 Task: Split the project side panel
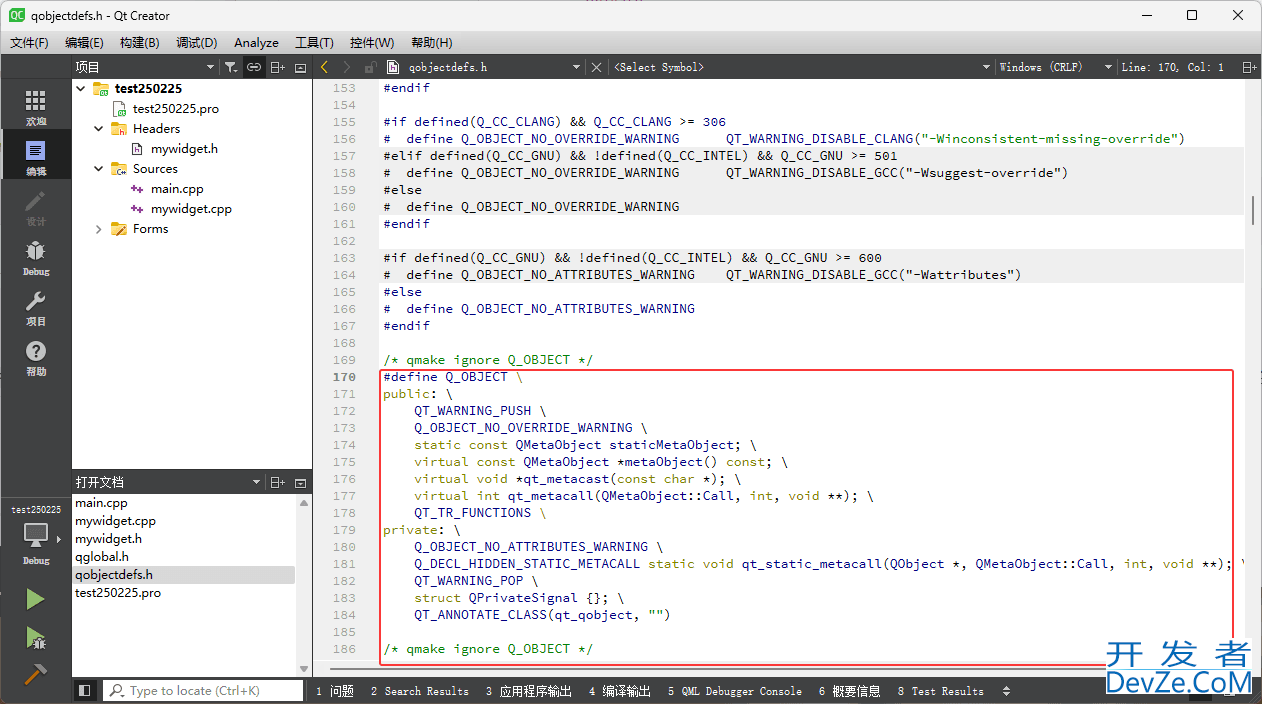[x=278, y=67]
